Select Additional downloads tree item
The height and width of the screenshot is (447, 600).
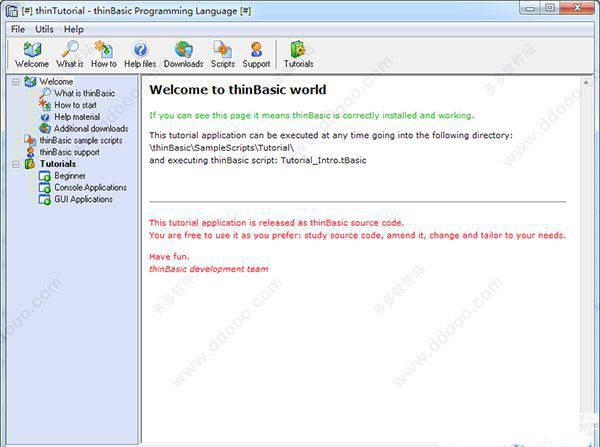pyautogui.click(x=91, y=129)
